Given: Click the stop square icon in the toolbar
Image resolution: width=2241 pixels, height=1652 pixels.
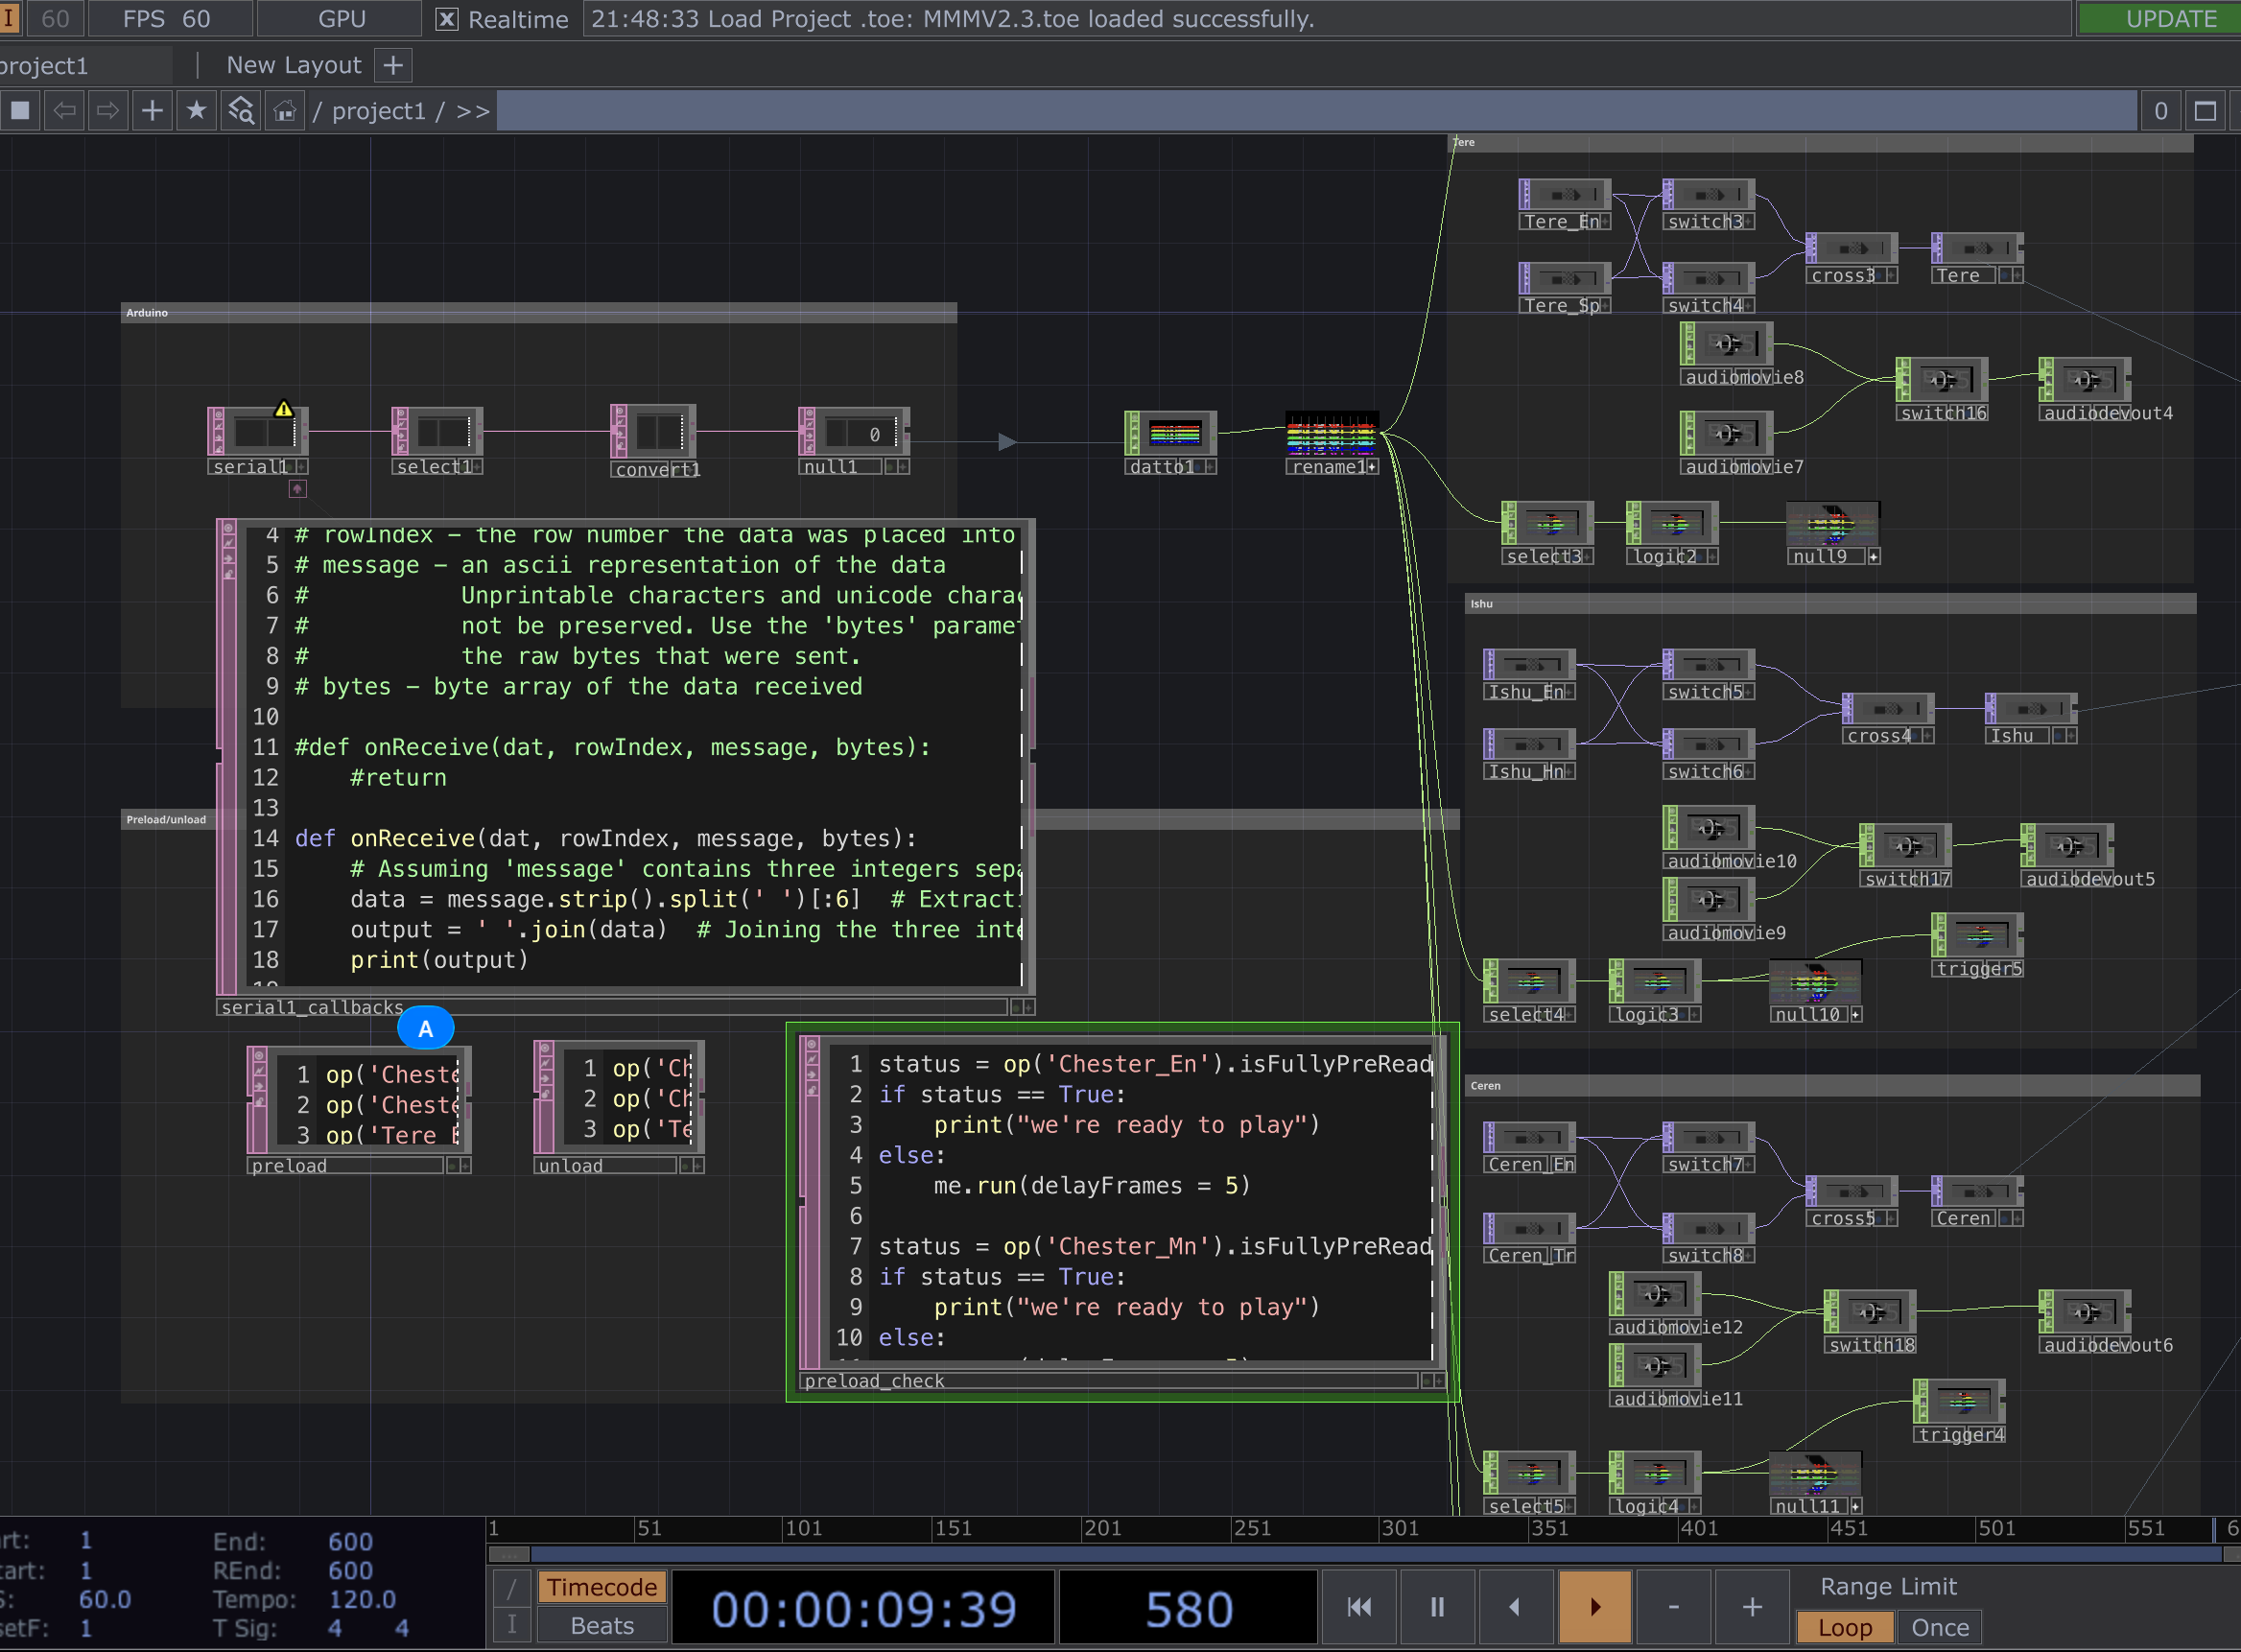Looking at the screenshot, I should 20,110.
